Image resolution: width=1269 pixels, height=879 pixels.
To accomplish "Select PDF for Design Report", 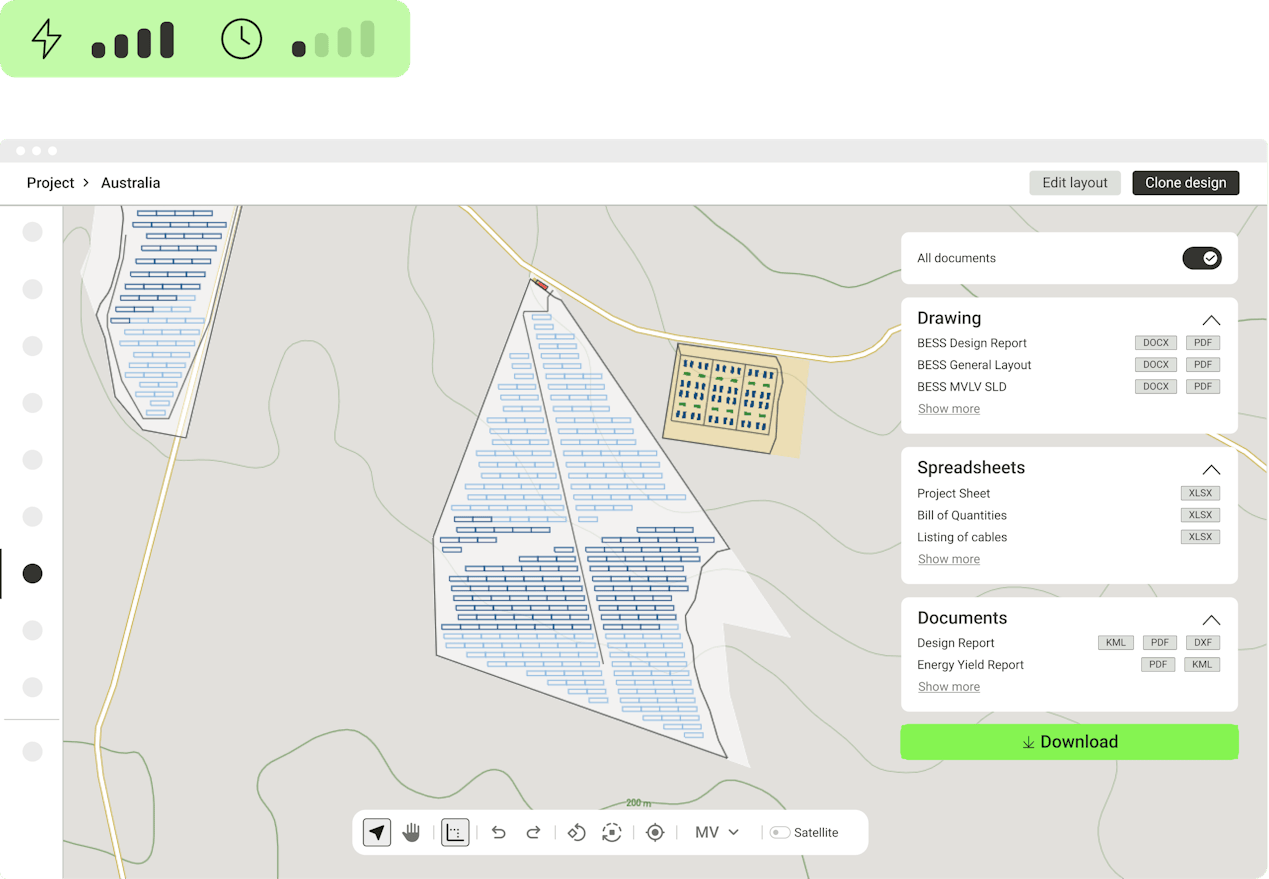I will [x=1159, y=643].
